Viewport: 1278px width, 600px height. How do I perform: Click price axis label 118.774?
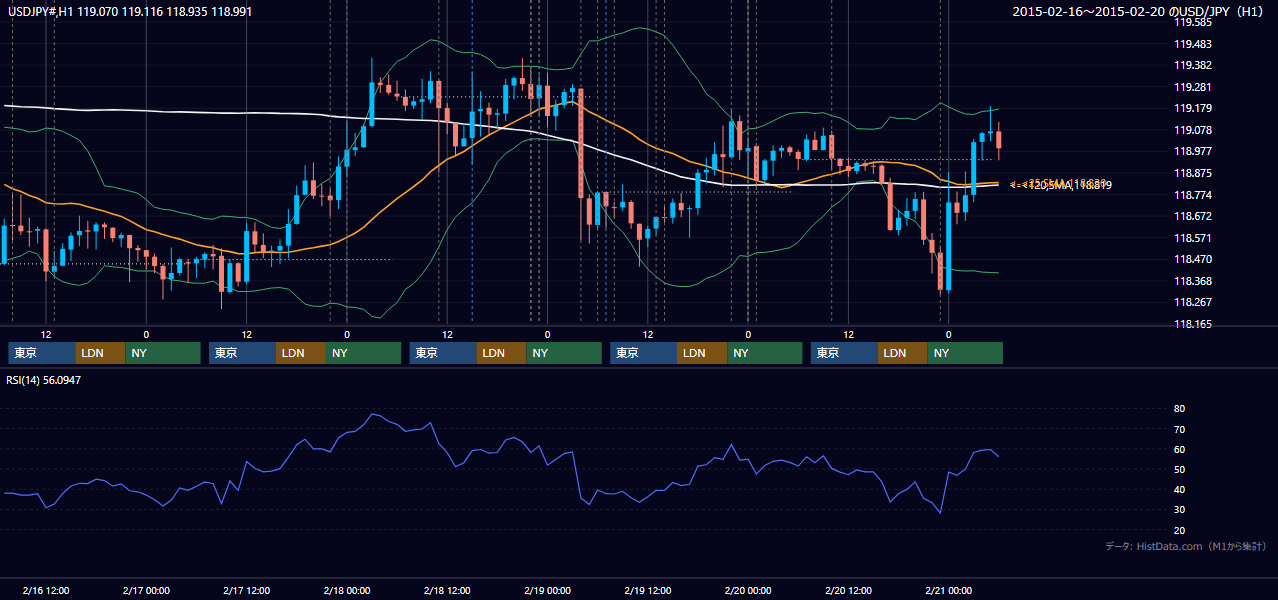pos(1194,195)
